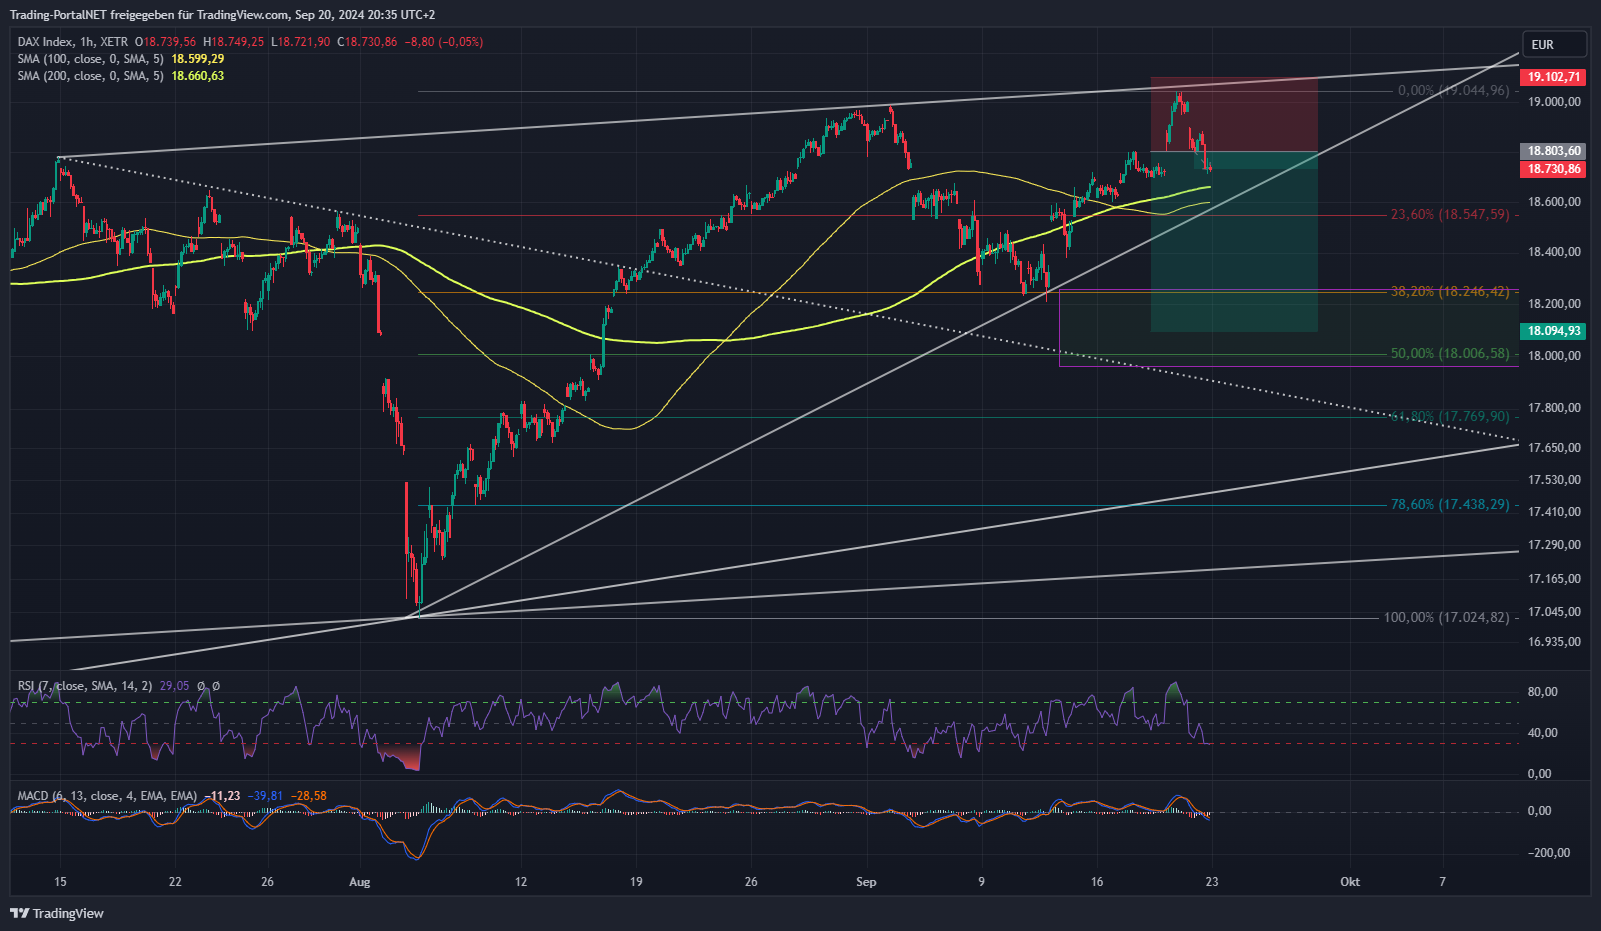Click the snapshot header Trading-PortalNET text

point(60,15)
